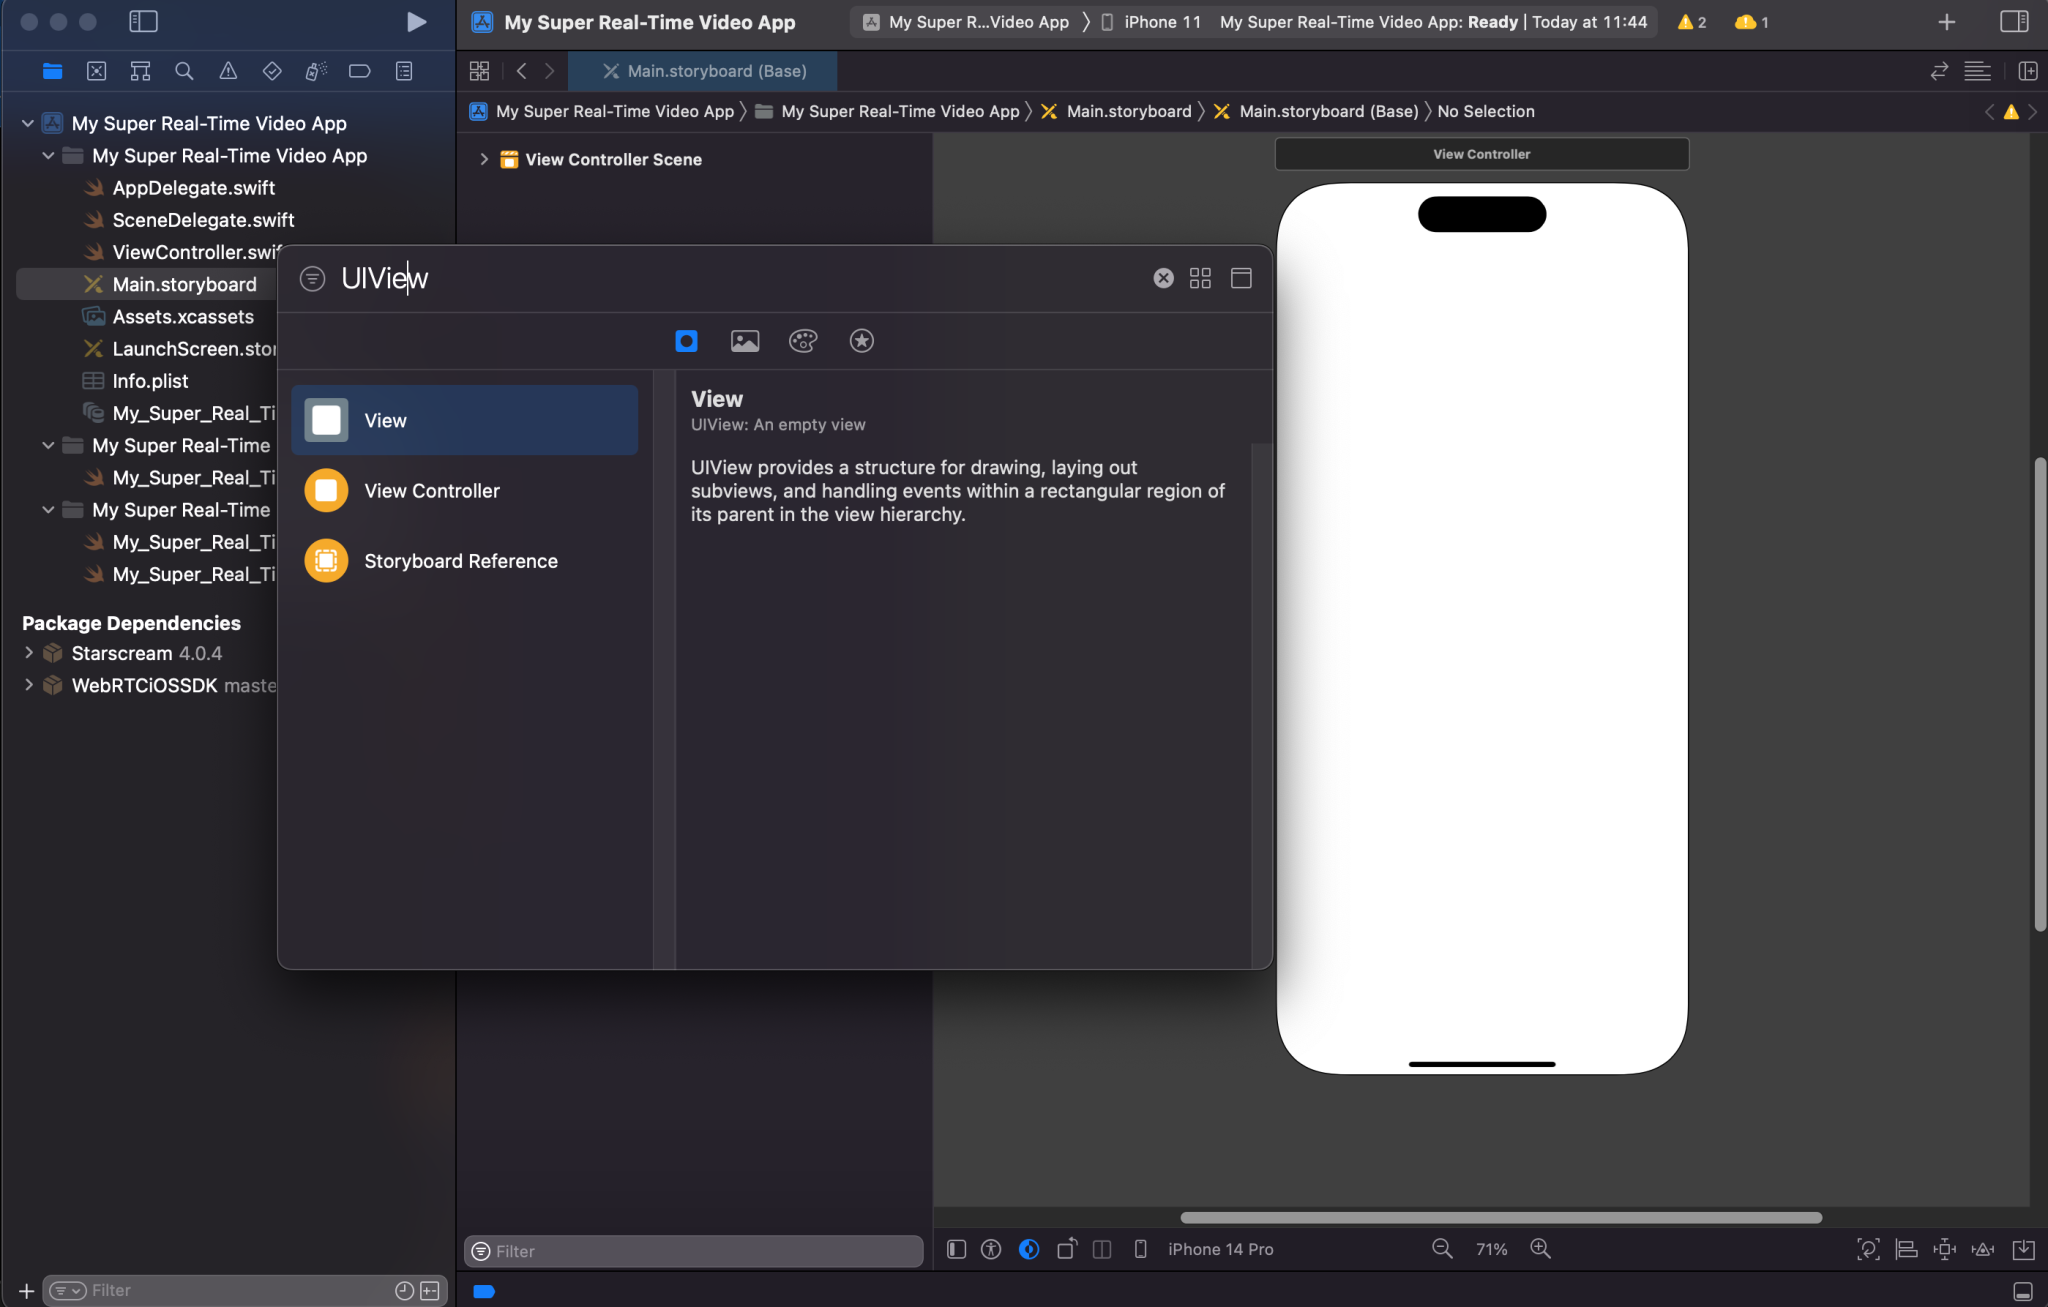Collapse the My Super Real-Time Video App project
This screenshot has width=2048, height=1307.
(28, 123)
